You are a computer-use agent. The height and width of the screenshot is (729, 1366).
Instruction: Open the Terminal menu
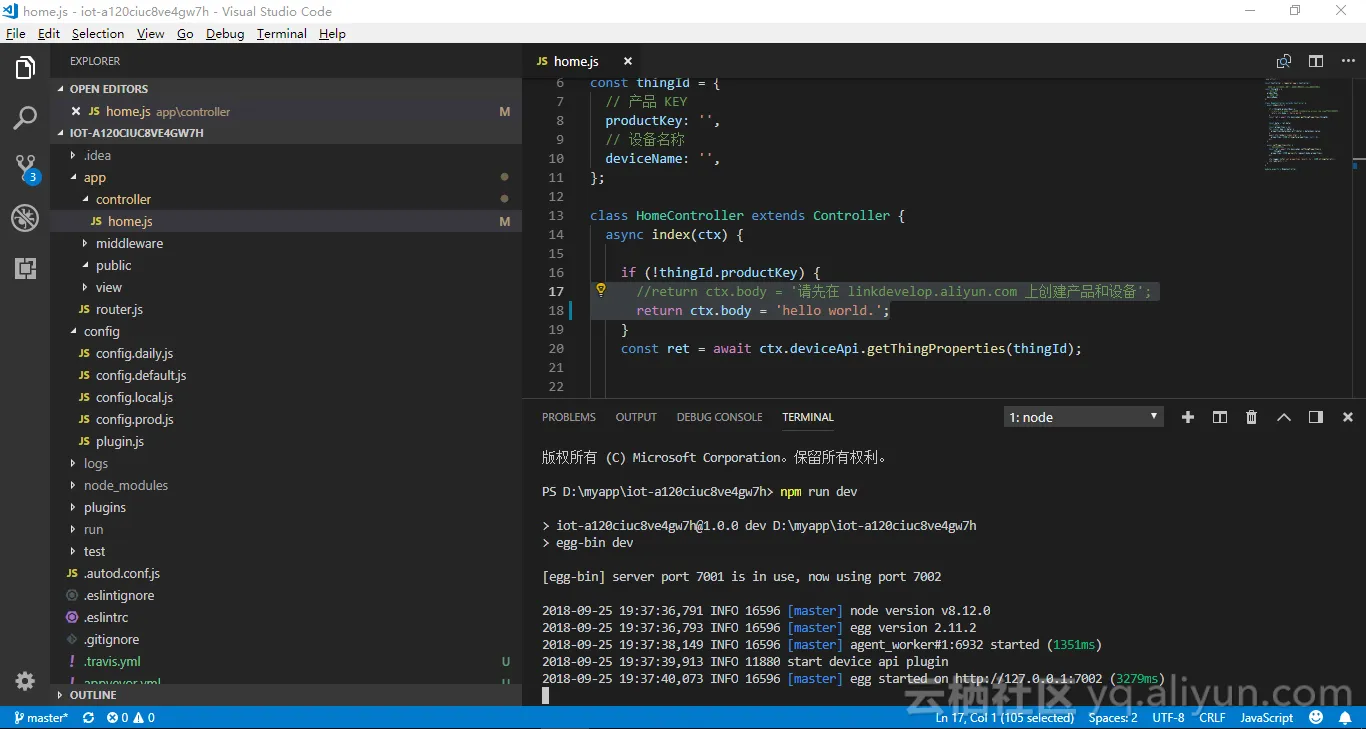coord(282,33)
